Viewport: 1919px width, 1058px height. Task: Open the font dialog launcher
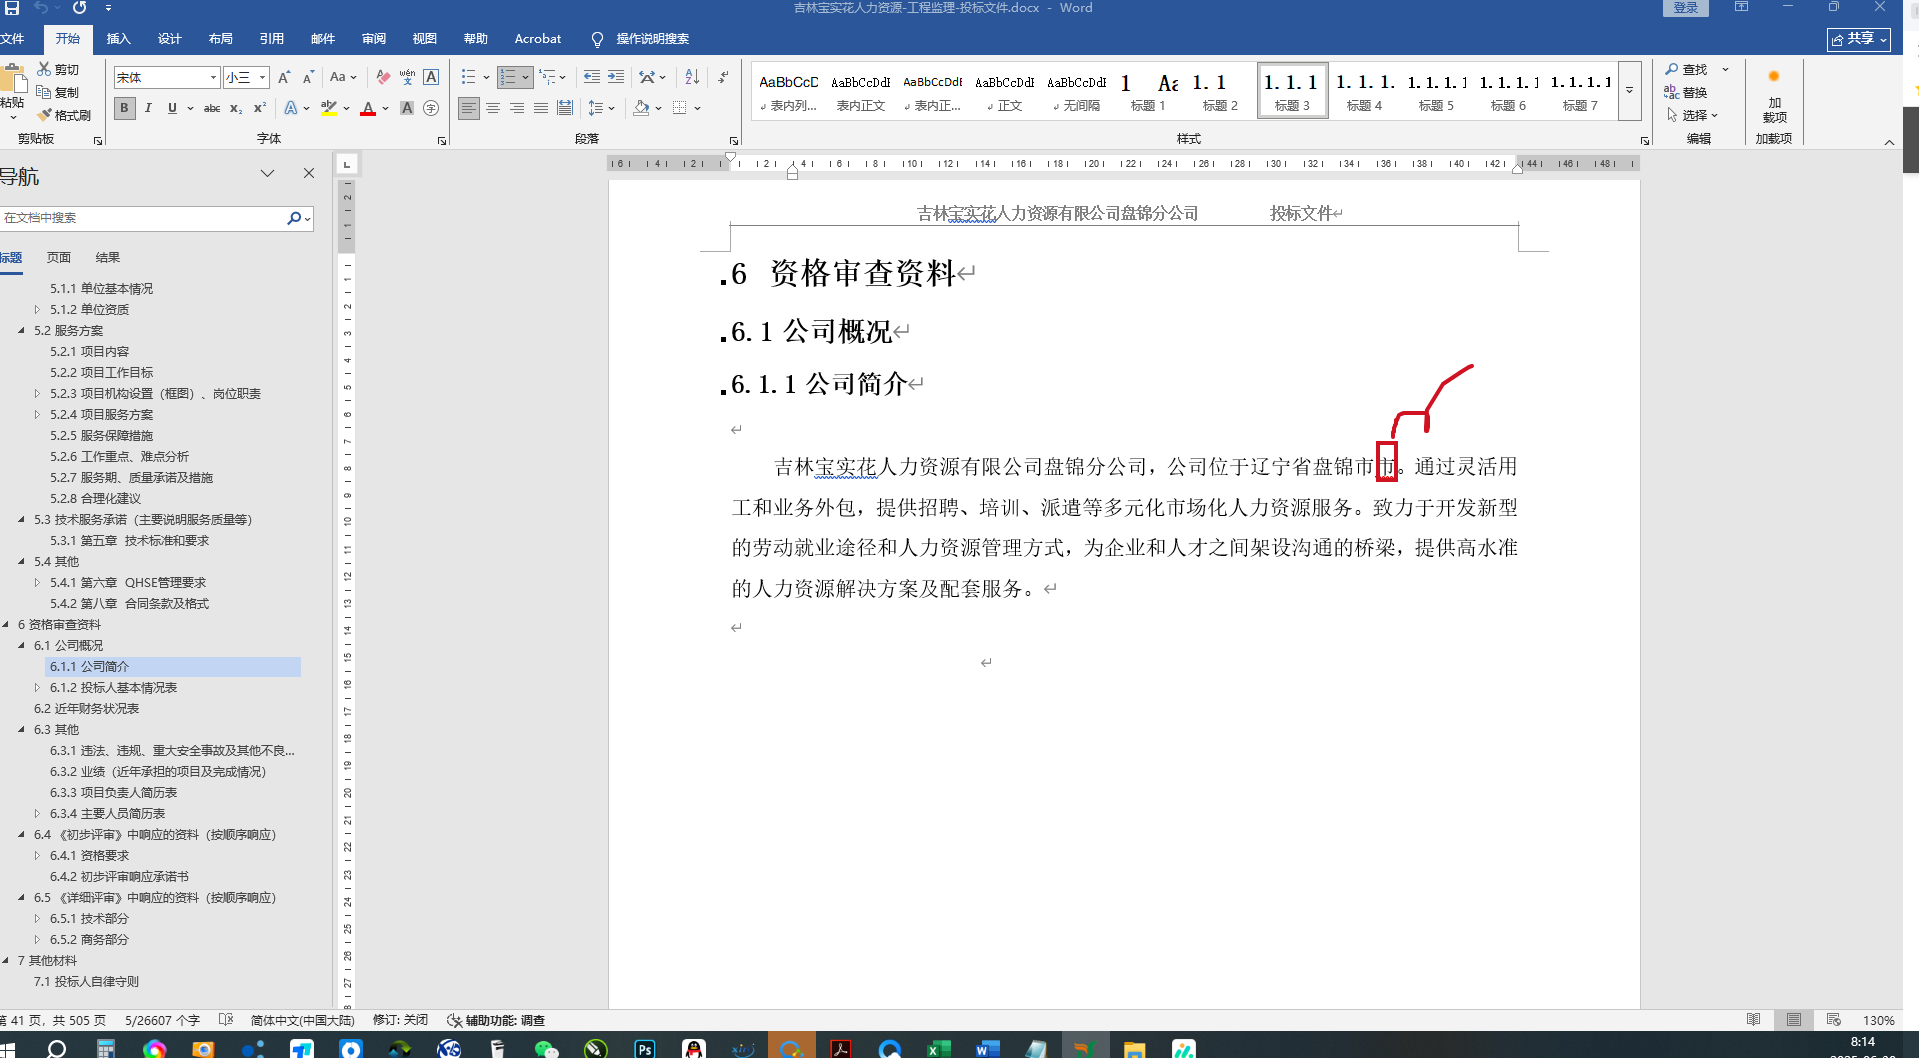pos(442,141)
